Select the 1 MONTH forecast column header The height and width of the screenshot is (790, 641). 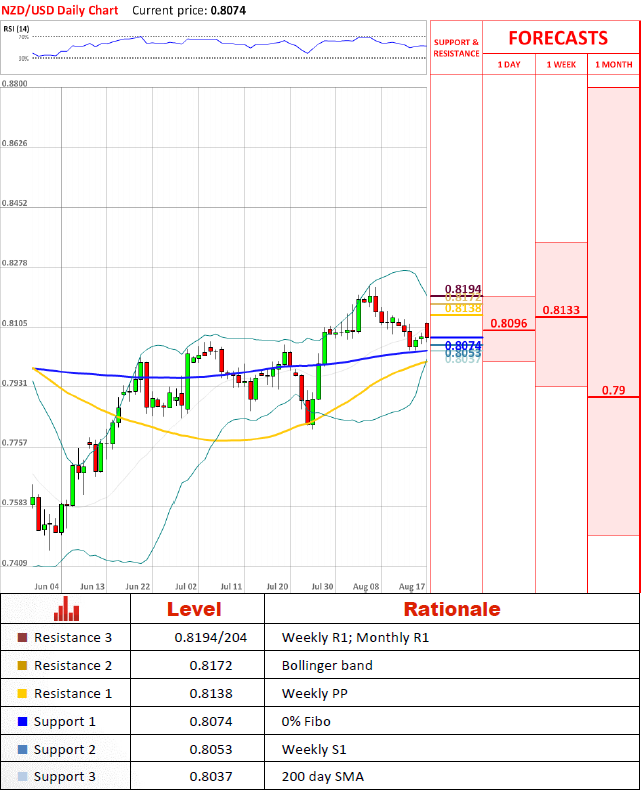(613, 64)
